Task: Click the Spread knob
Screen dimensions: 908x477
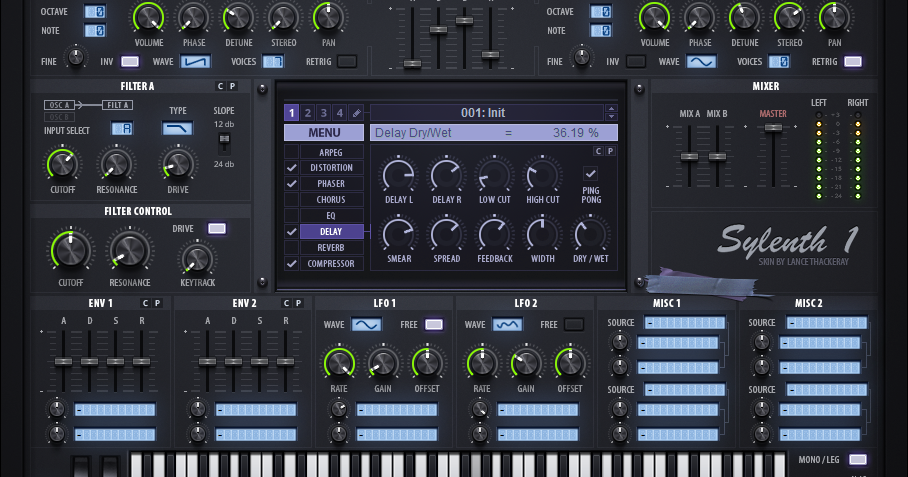Action: point(446,234)
